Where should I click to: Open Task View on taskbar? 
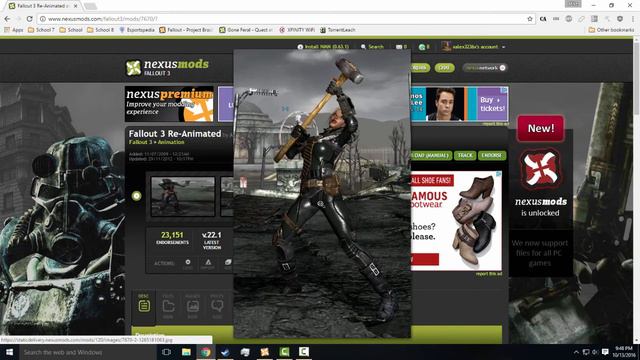point(166,352)
